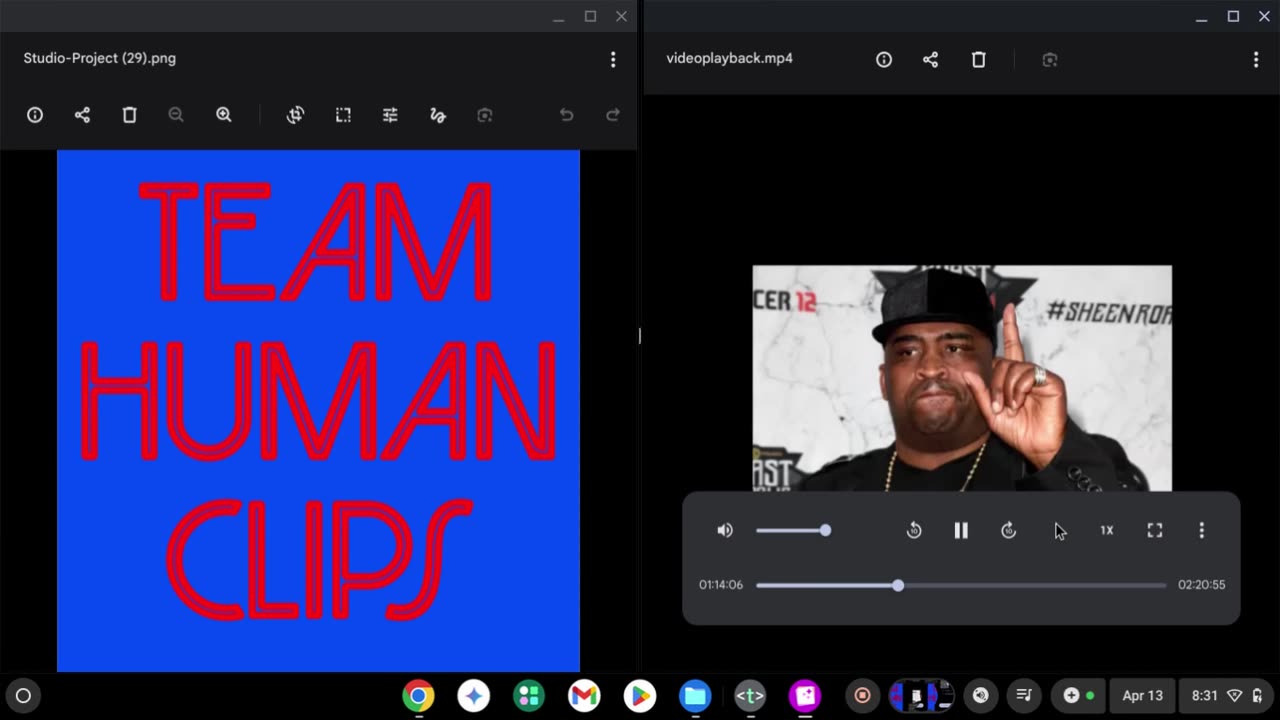Open video player overflow menu
Viewport: 1280px width, 720px height.
pos(1202,530)
